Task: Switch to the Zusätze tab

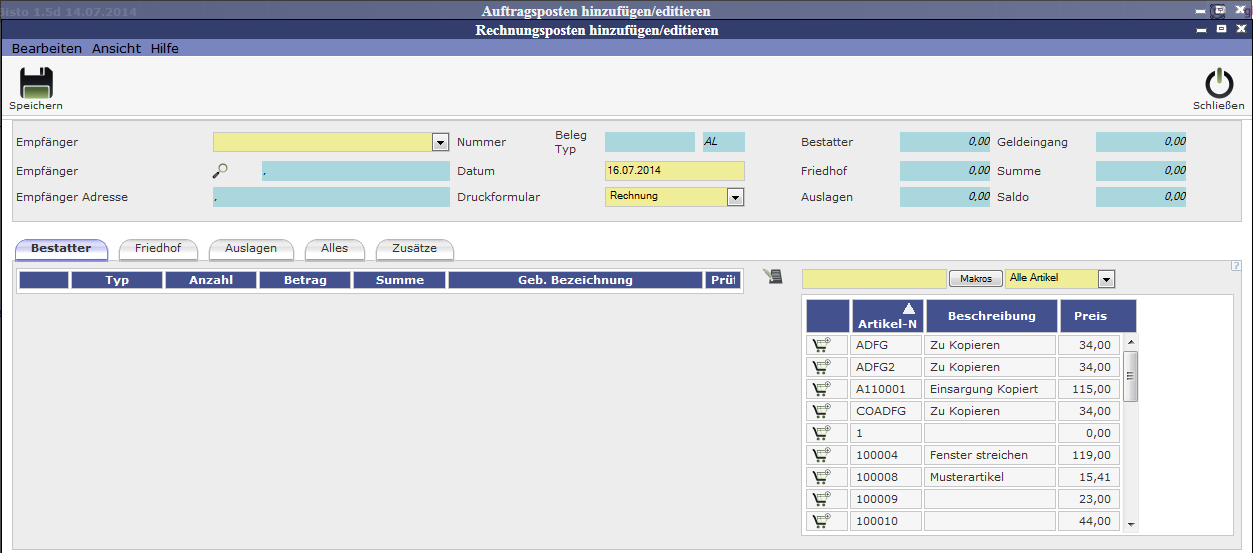Action: coord(414,248)
